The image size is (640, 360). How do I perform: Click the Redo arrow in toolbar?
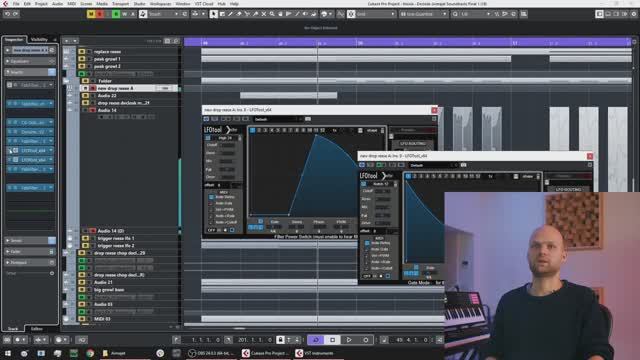[x=16, y=14]
